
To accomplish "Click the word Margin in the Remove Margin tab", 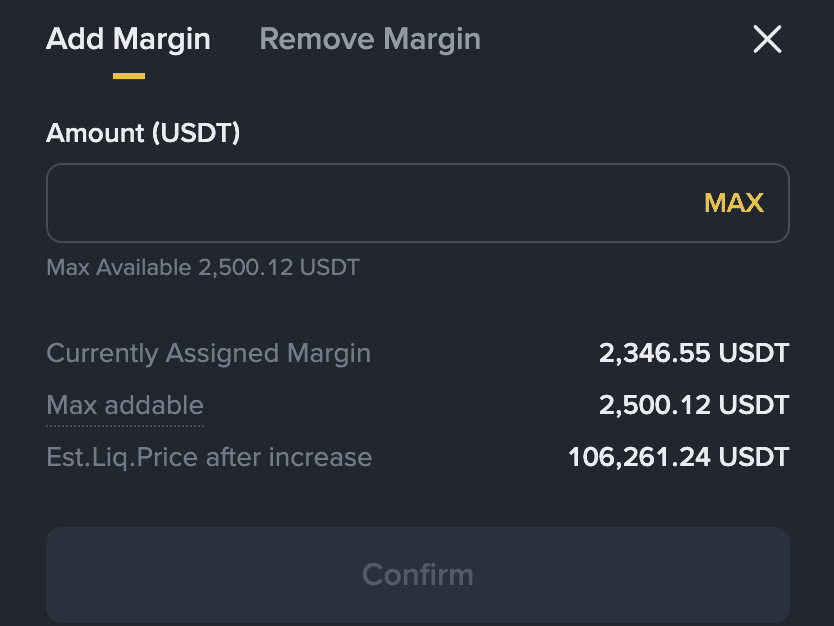I will point(431,39).
